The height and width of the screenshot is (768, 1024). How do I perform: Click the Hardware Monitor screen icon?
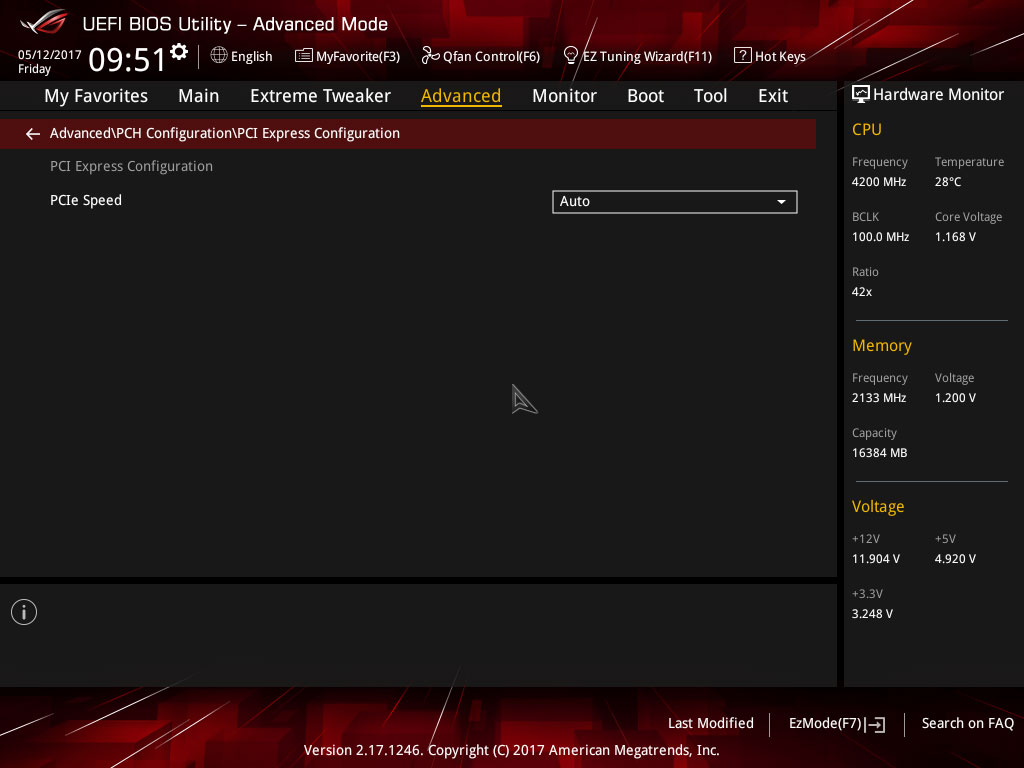click(x=860, y=95)
